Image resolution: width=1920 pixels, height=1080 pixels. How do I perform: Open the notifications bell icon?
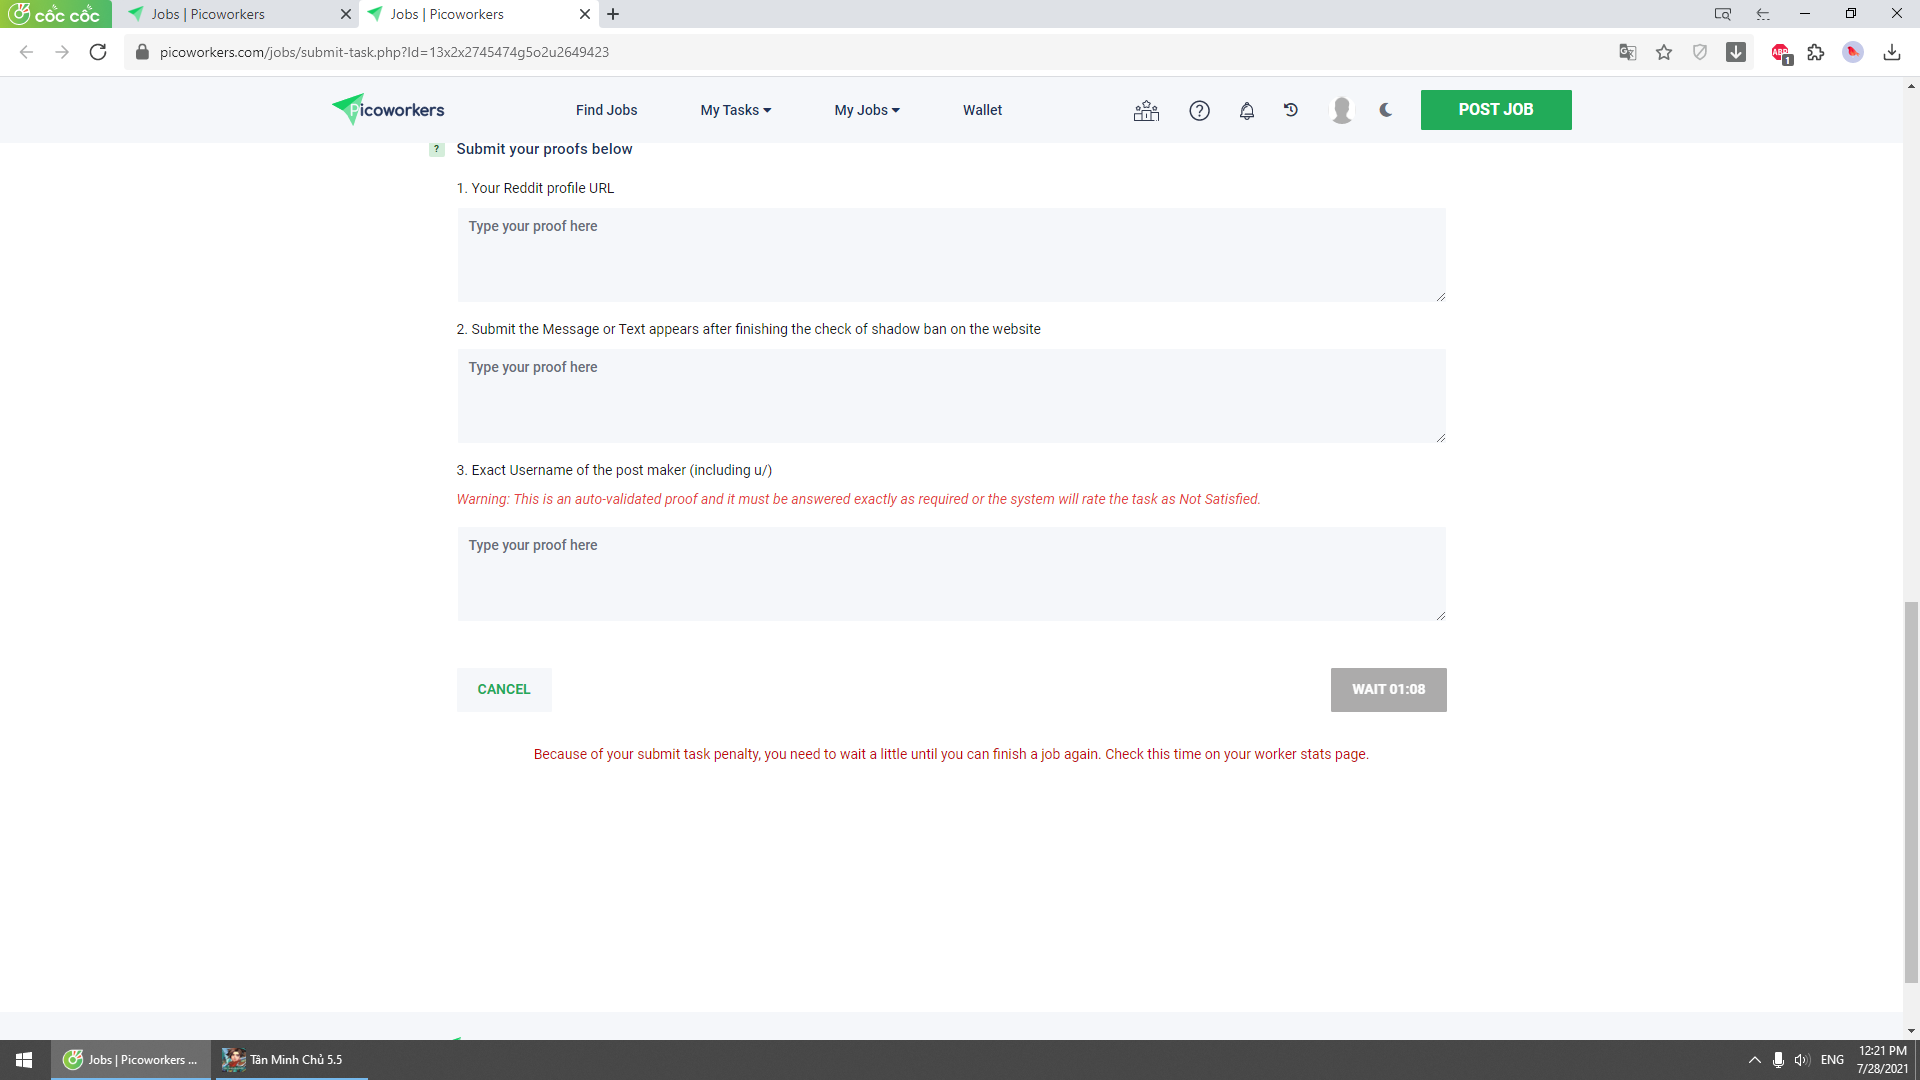tap(1246, 111)
